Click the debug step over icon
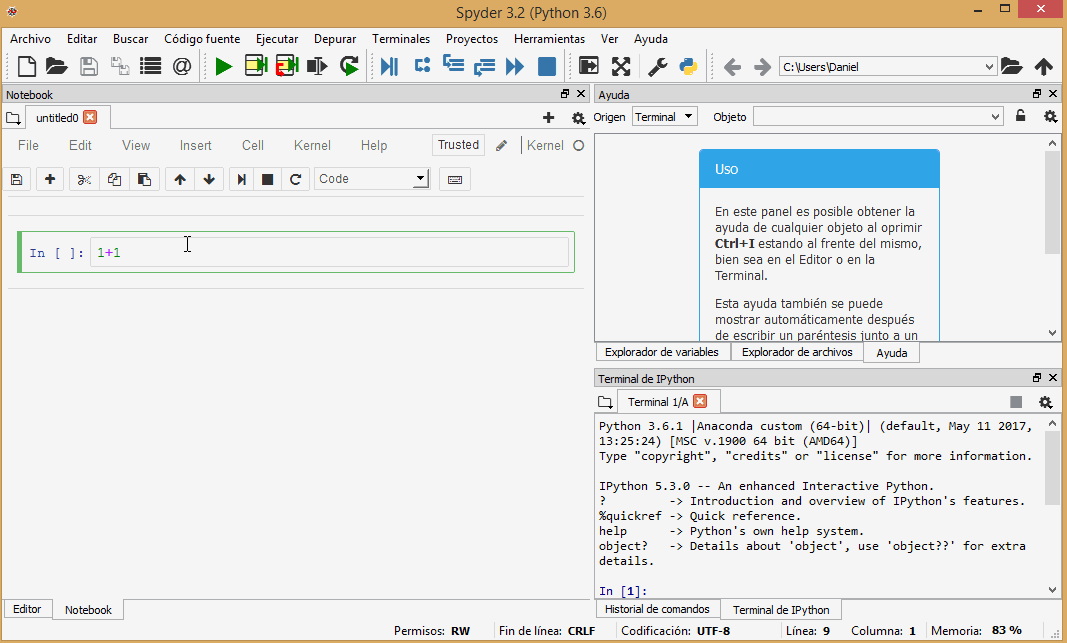 pos(422,65)
